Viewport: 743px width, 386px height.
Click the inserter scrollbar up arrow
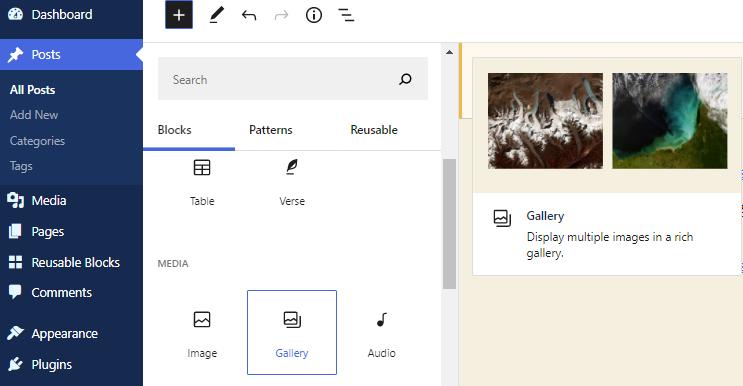449,52
